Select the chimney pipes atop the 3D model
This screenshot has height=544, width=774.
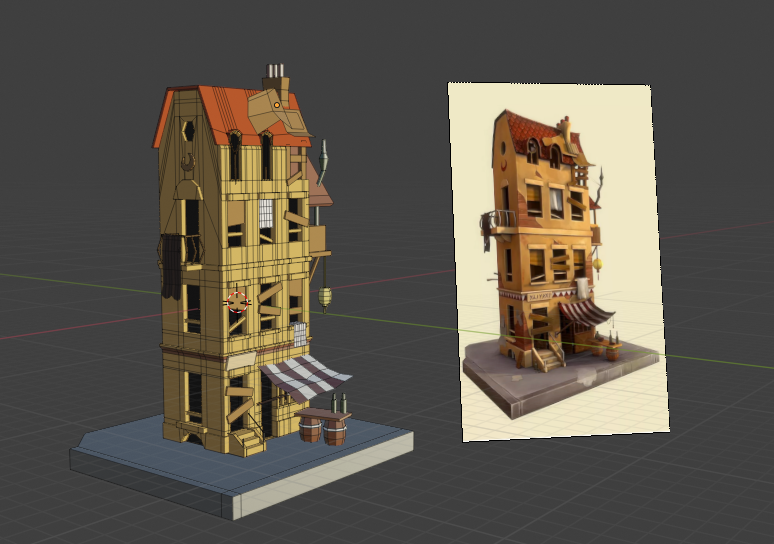tap(275, 71)
